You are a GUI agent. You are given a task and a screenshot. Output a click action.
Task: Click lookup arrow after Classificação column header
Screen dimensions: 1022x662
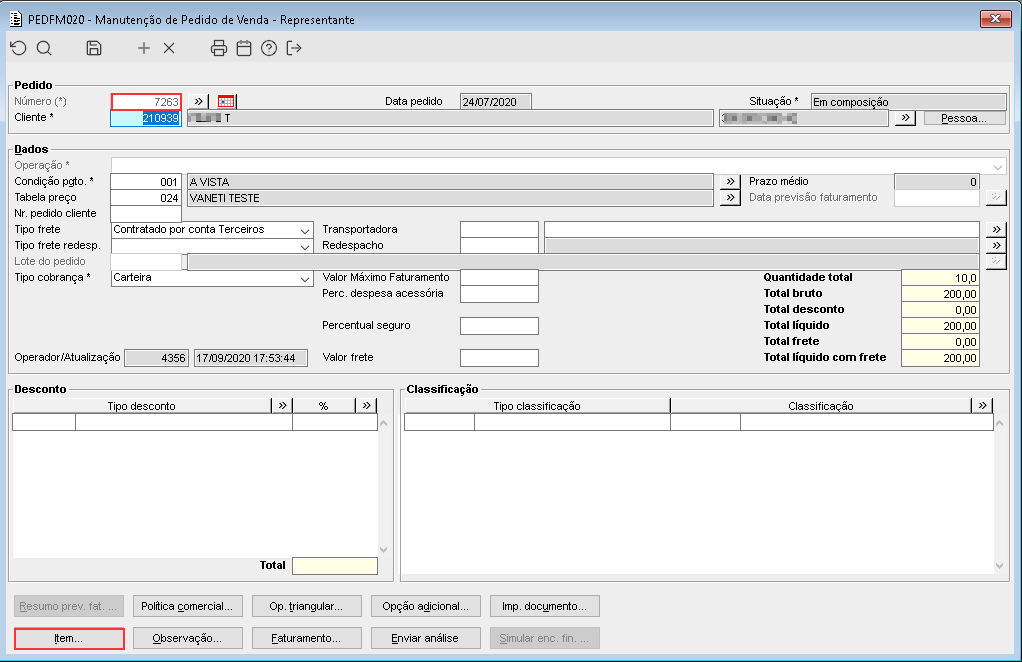[982, 405]
